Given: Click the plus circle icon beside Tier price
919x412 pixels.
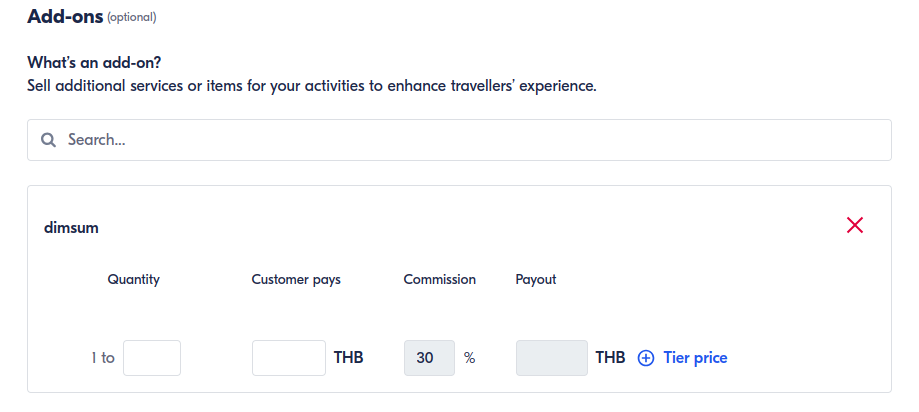Looking at the screenshot, I should pyautogui.click(x=646, y=358).
